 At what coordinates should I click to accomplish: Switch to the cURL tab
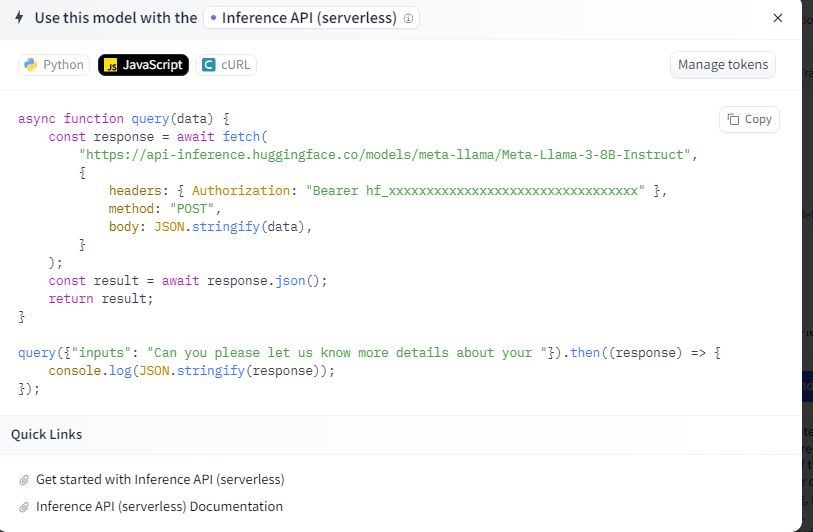[226, 65]
